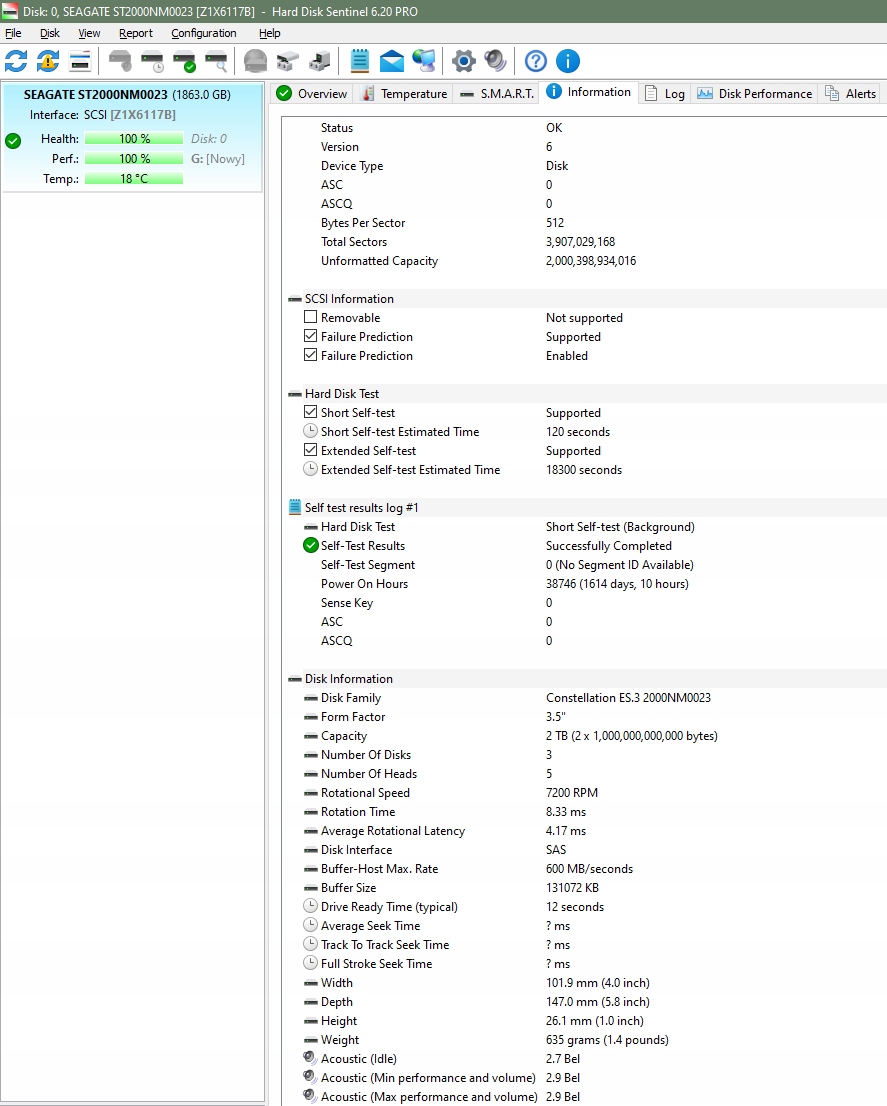
Task: Collapse the Self test results log #1 section
Action: point(295,507)
